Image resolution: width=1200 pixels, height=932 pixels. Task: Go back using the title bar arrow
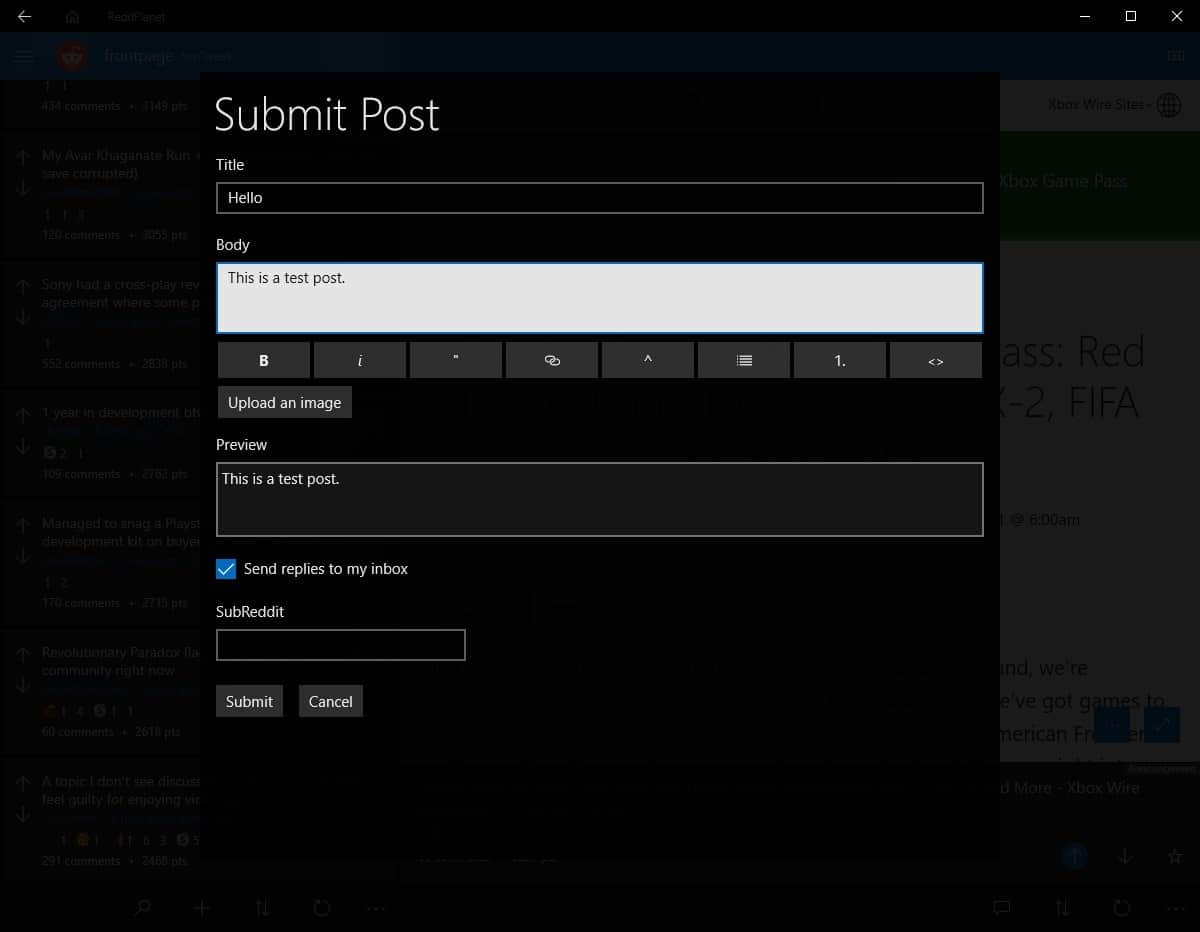coord(24,16)
